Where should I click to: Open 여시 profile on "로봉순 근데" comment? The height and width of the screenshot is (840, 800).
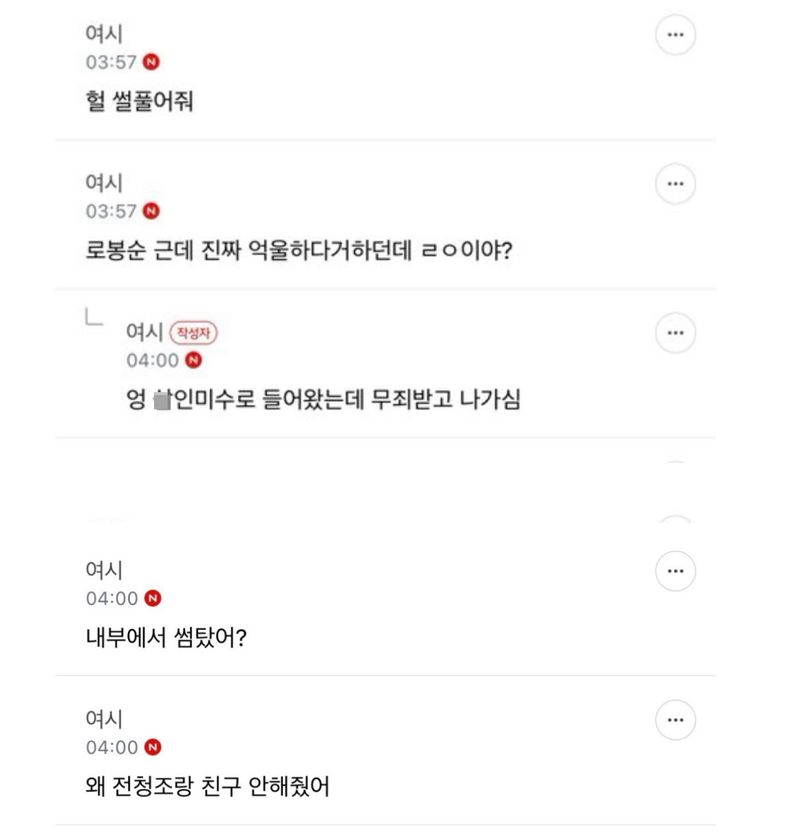point(105,183)
